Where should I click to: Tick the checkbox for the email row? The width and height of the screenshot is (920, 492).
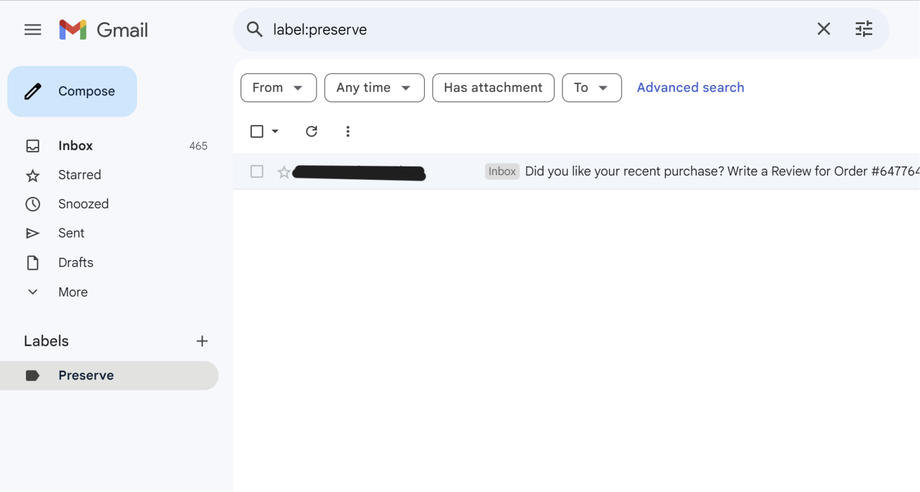[x=257, y=172]
